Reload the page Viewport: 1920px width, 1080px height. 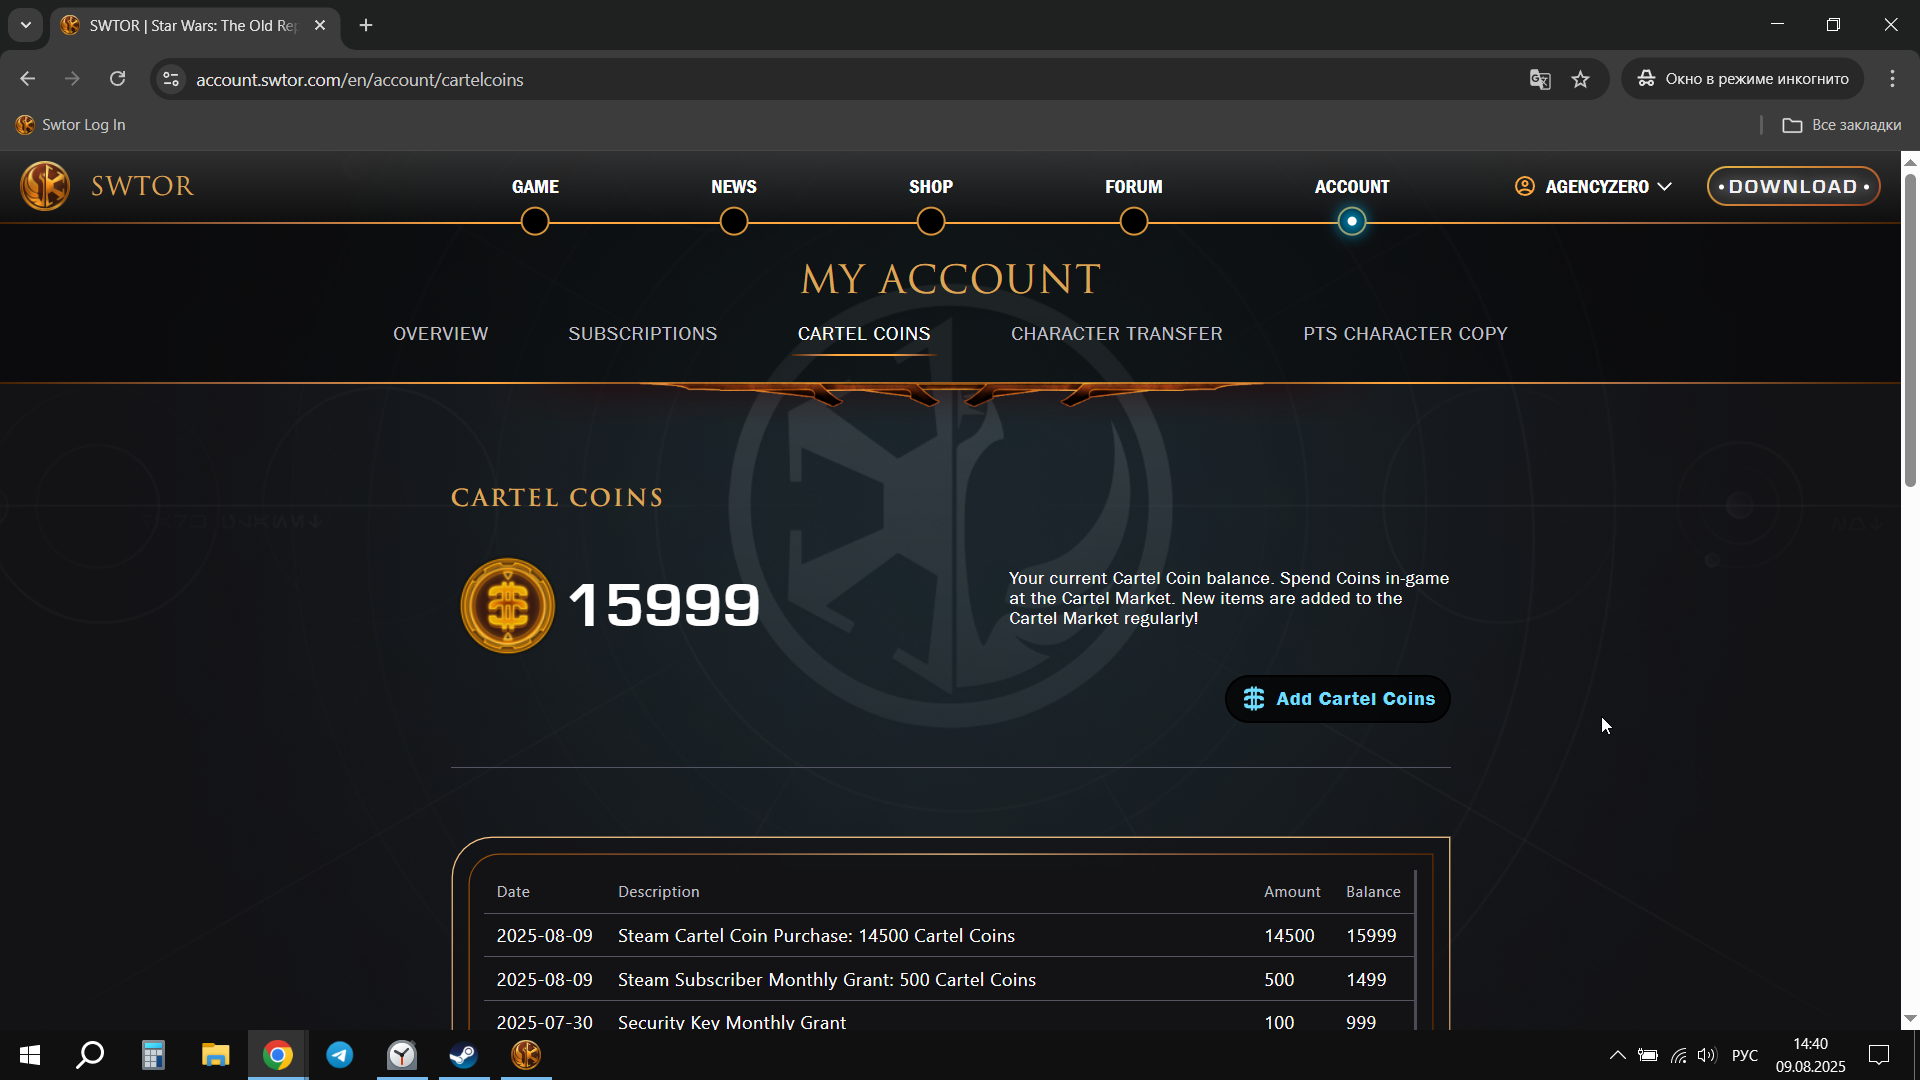(x=117, y=79)
